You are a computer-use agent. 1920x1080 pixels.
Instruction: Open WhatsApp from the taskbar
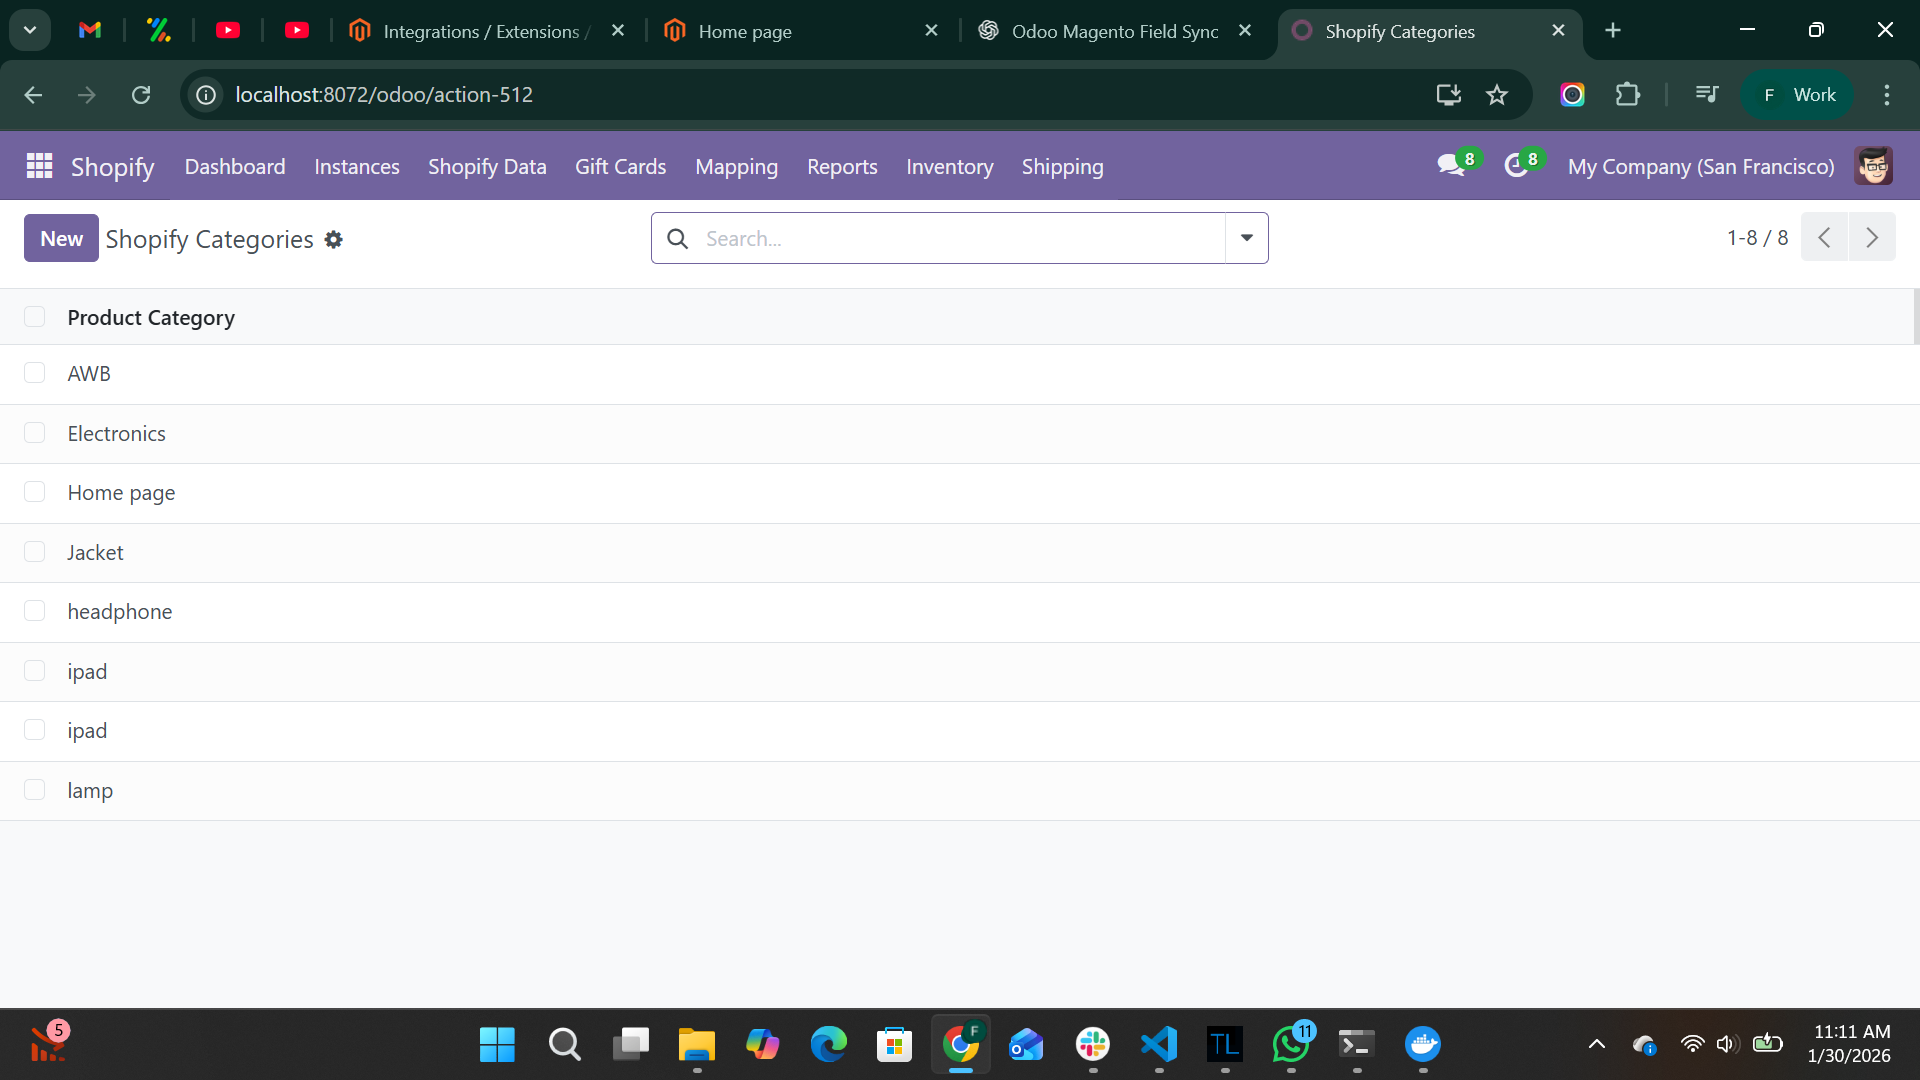click(x=1291, y=1045)
